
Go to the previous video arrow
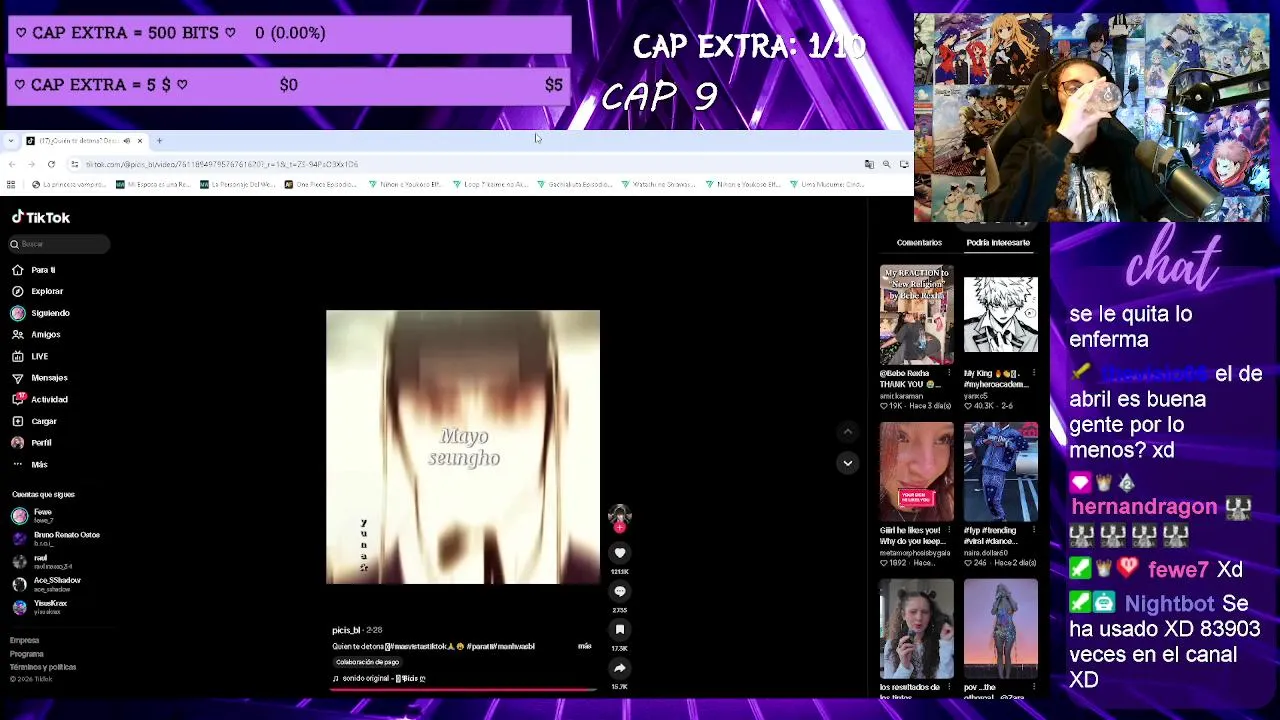(x=848, y=432)
